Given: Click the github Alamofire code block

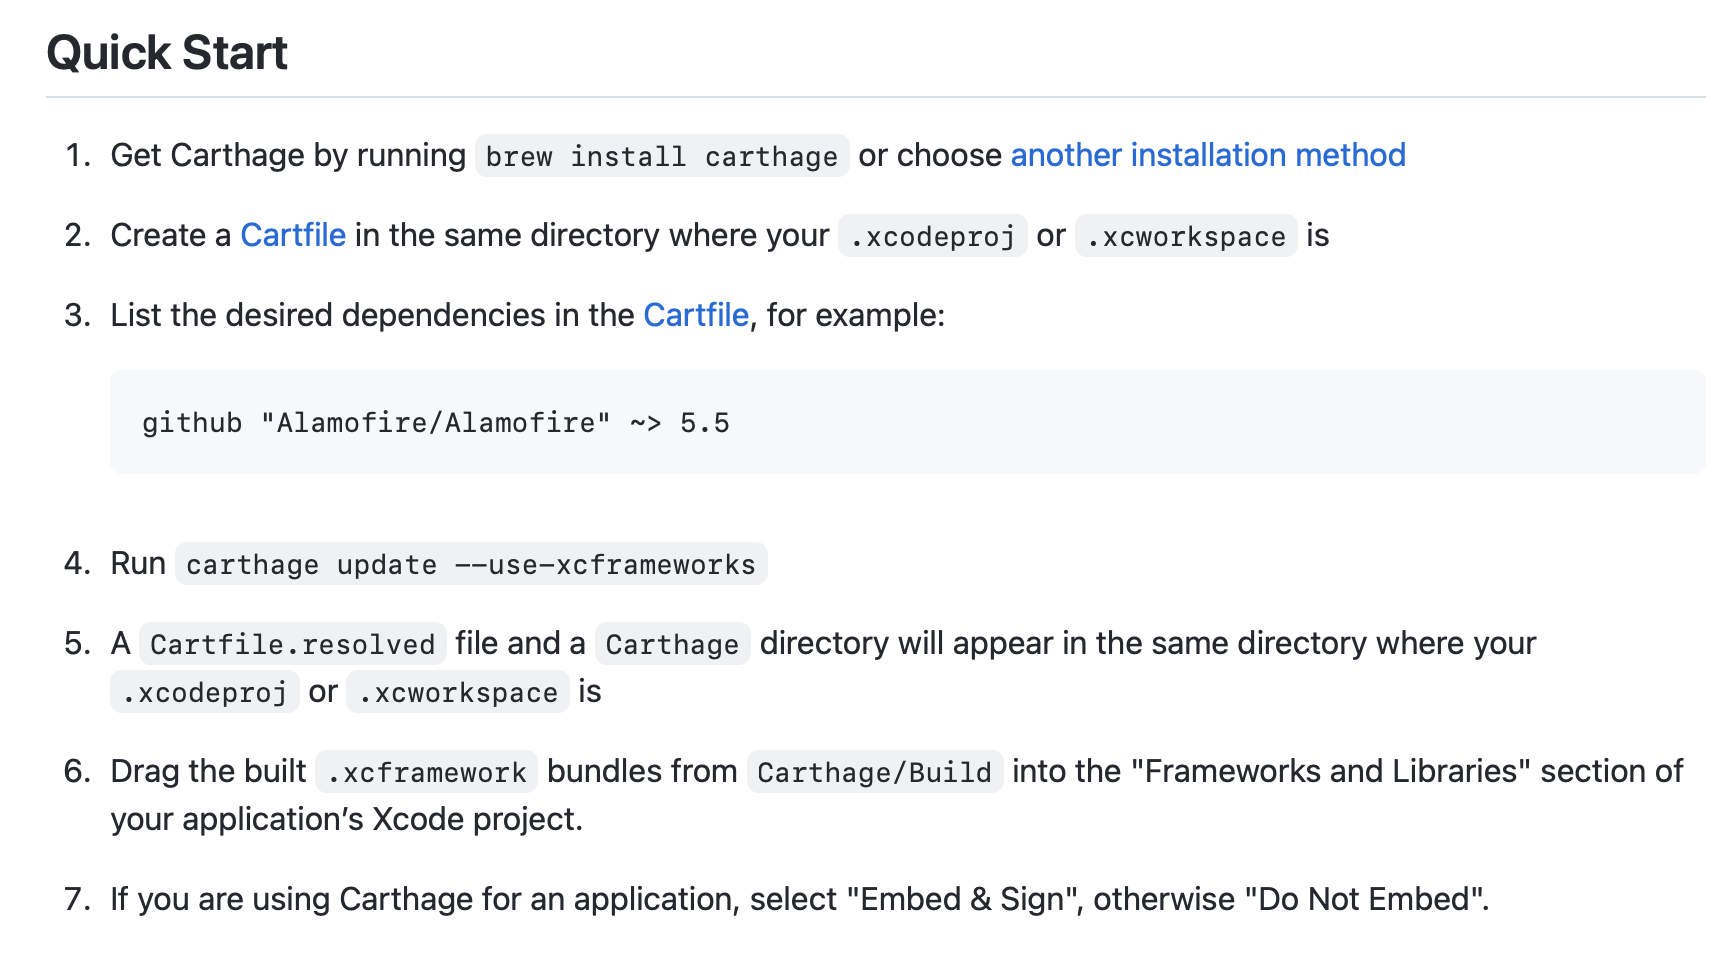Looking at the screenshot, I should point(436,423).
